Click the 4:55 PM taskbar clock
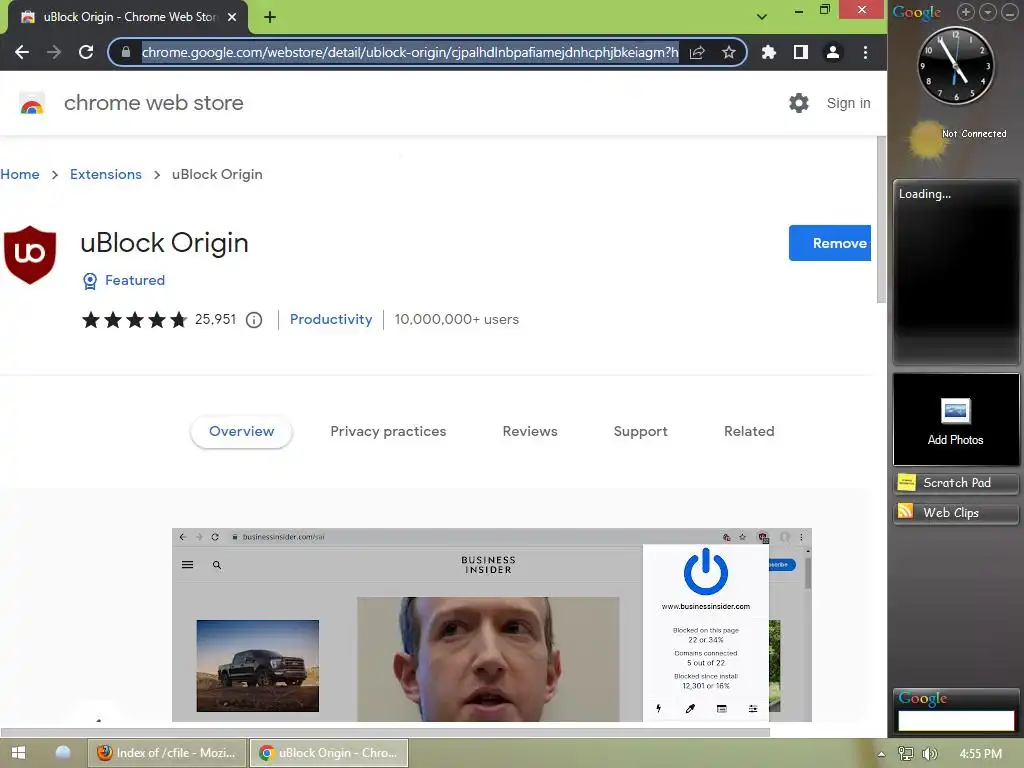1024x768 pixels. pos(980,754)
